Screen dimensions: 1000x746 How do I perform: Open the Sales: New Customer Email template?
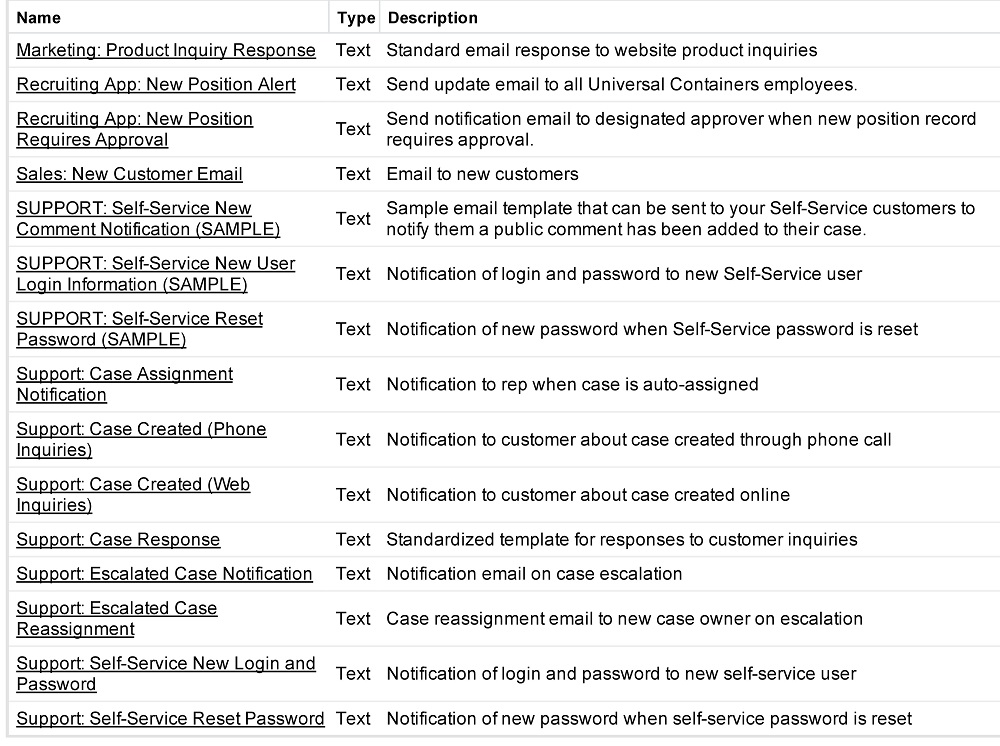click(x=129, y=174)
